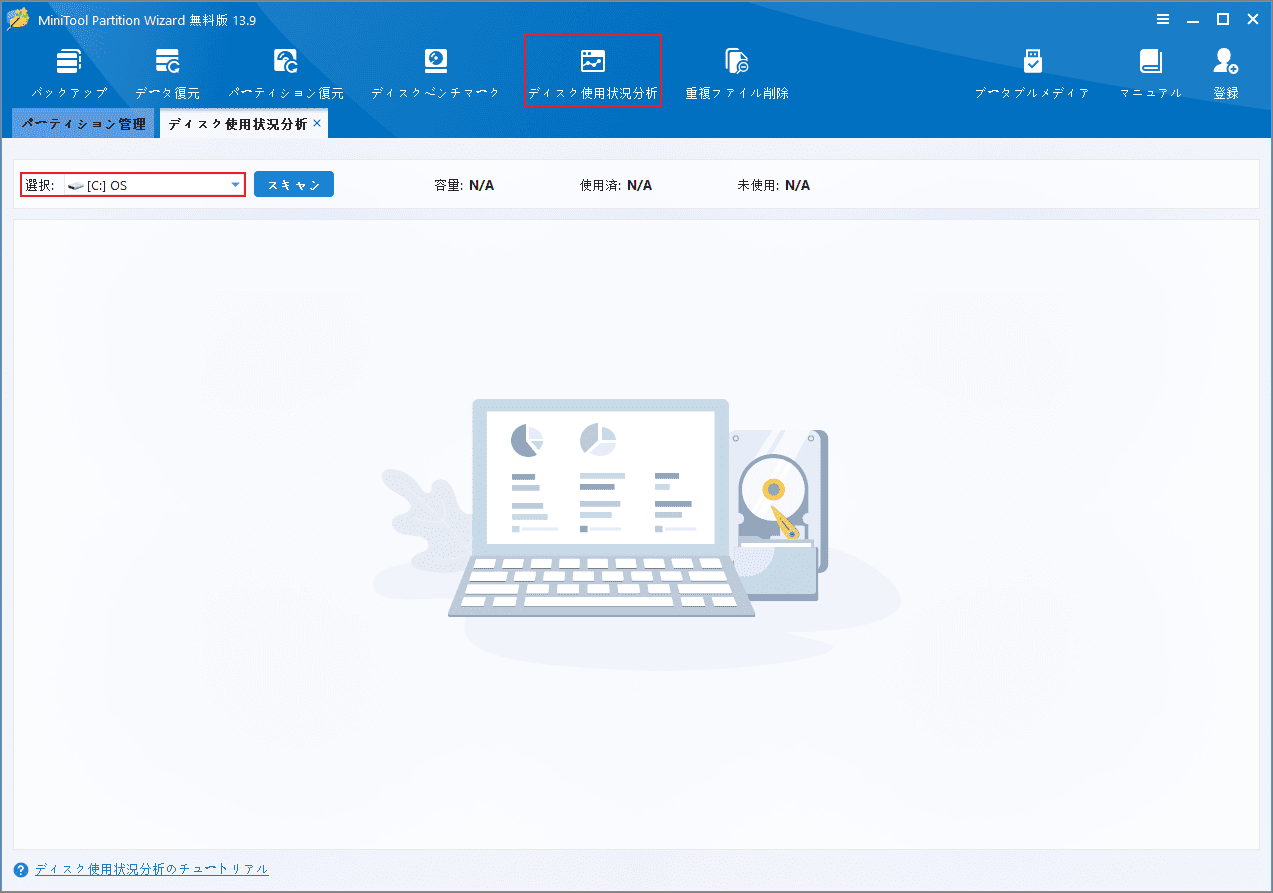The width and height of the screenshot is (1273, 893).
Task: Open the マニュアル (Manual)
Action: point(1151,74)
